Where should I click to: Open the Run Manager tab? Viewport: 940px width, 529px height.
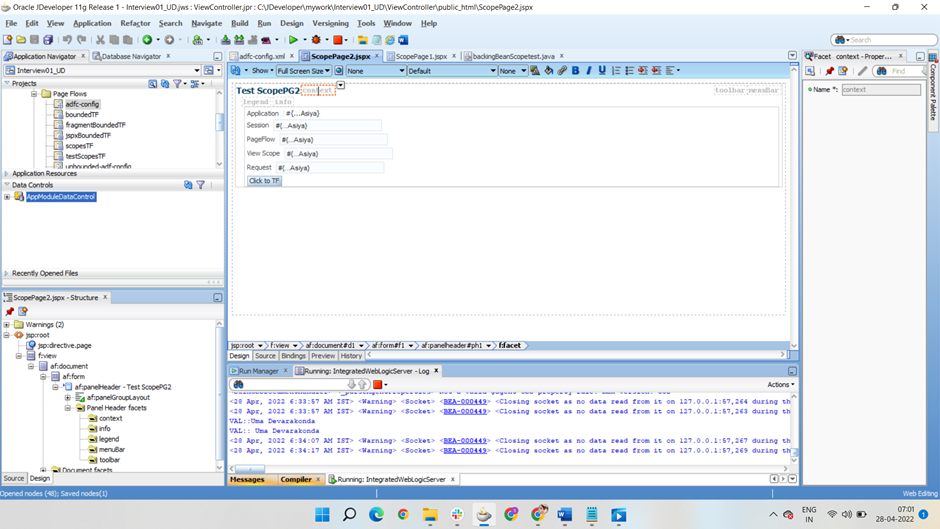[x=258, y=371]
